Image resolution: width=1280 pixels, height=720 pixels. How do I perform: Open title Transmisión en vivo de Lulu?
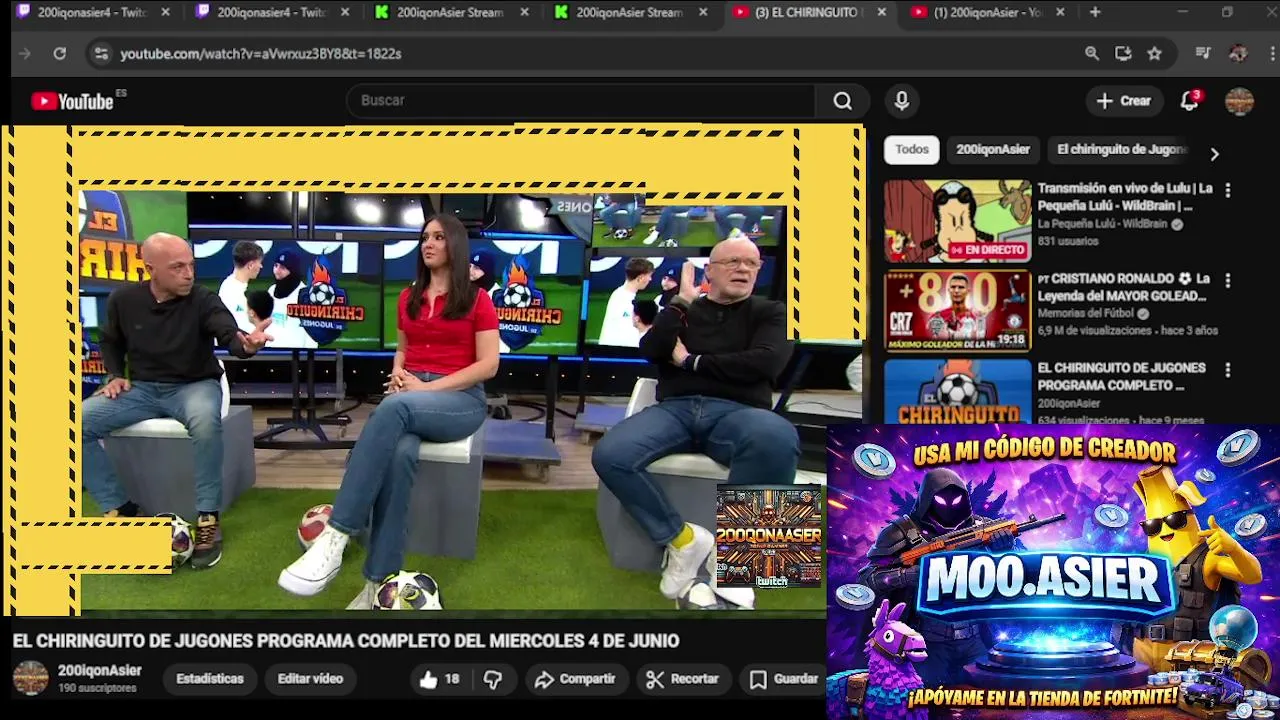(x=1125, y=197)
